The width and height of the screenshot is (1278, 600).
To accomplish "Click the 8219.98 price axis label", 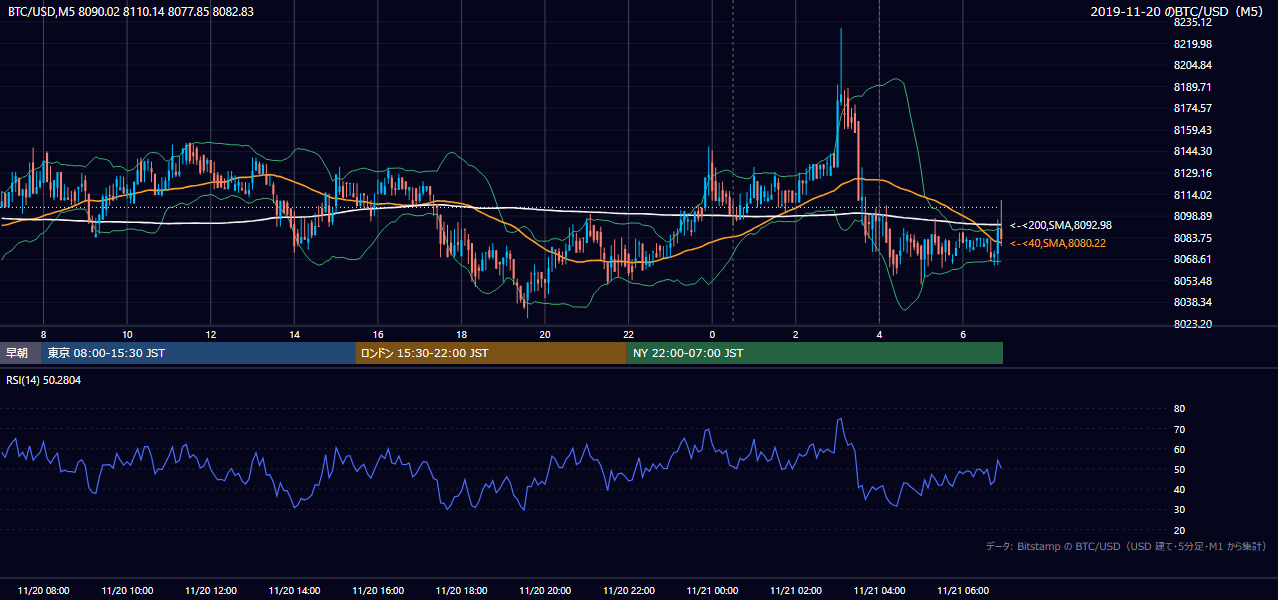I will (x=1193, y=44).
